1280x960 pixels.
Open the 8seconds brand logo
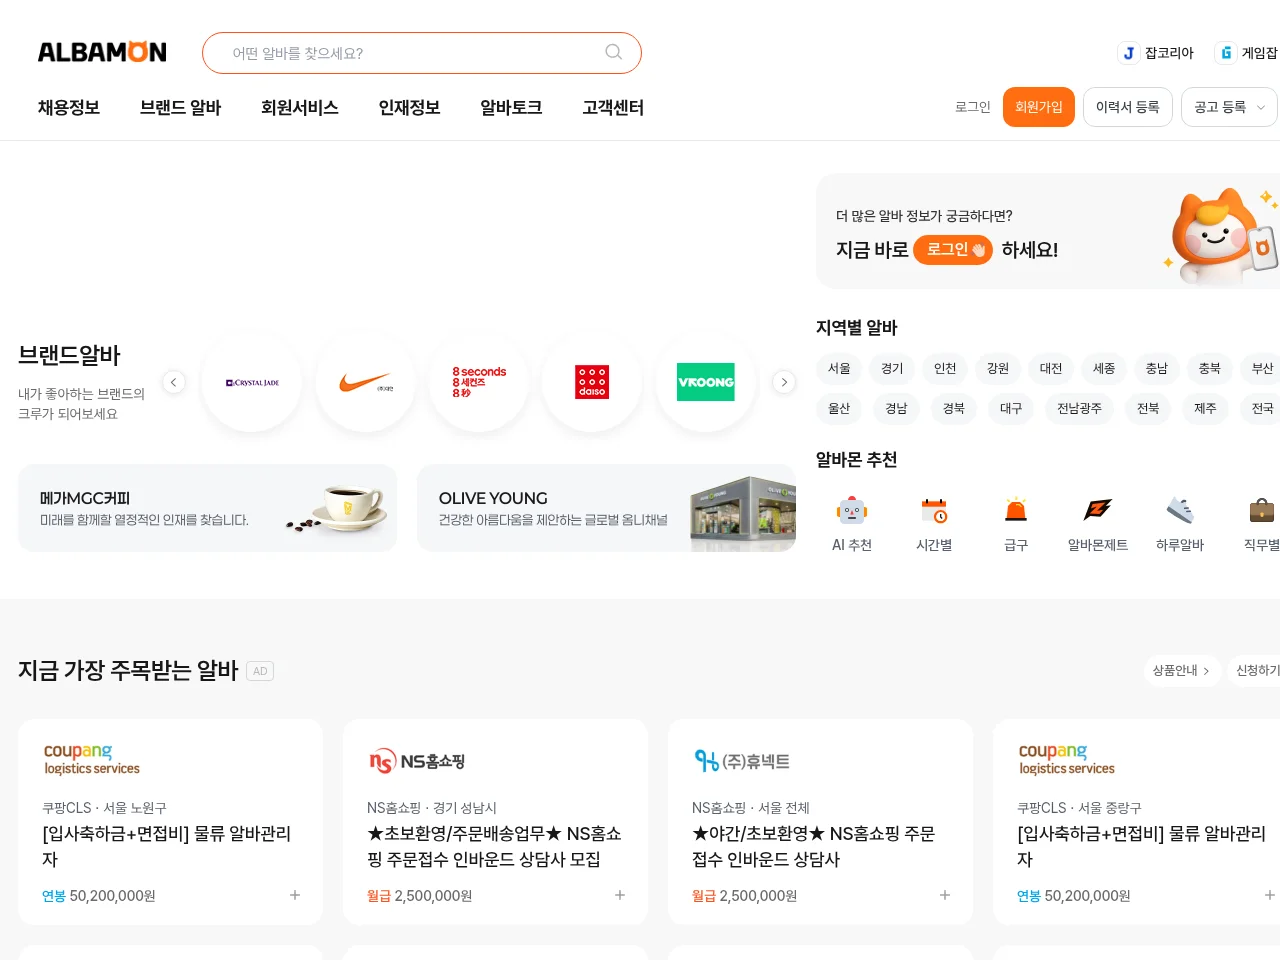click(479, 382)
